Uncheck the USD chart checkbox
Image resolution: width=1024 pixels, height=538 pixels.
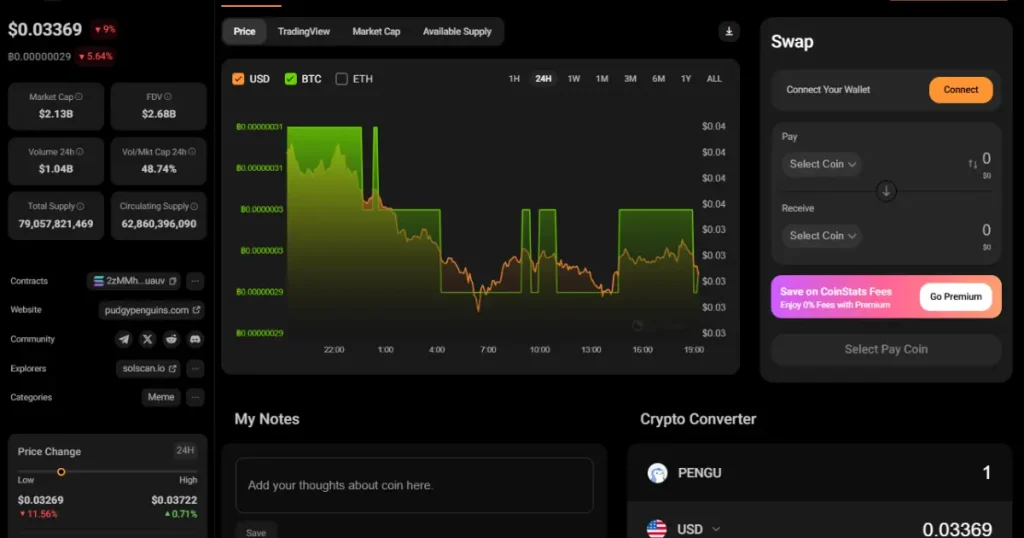(238, 79)
